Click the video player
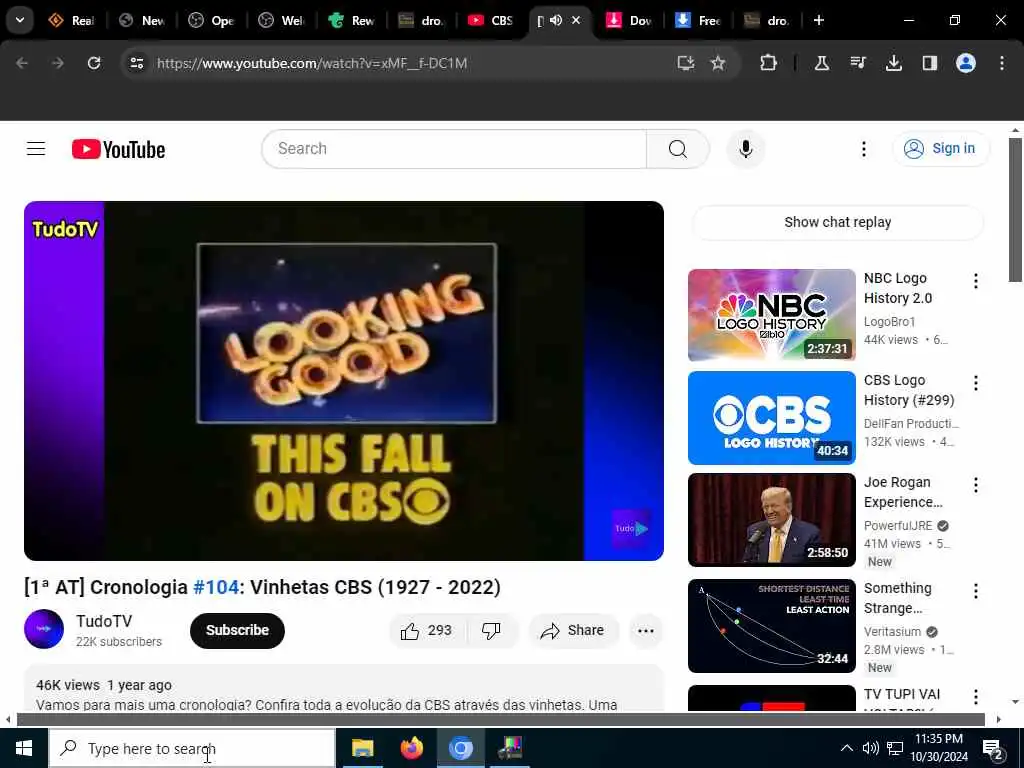Viewport: 1024px width, 768px height. click(344, 381)
